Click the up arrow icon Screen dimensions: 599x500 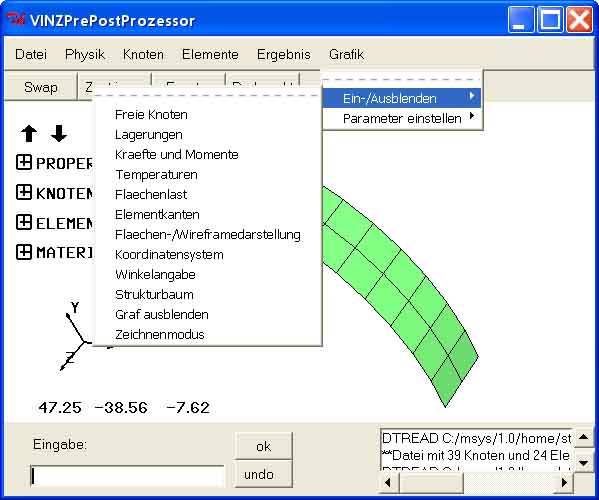29,134
